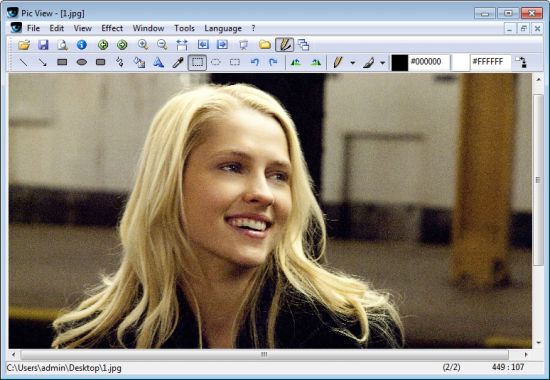
Task: Click the cascade windows icon
Action: tap(303, 45)
